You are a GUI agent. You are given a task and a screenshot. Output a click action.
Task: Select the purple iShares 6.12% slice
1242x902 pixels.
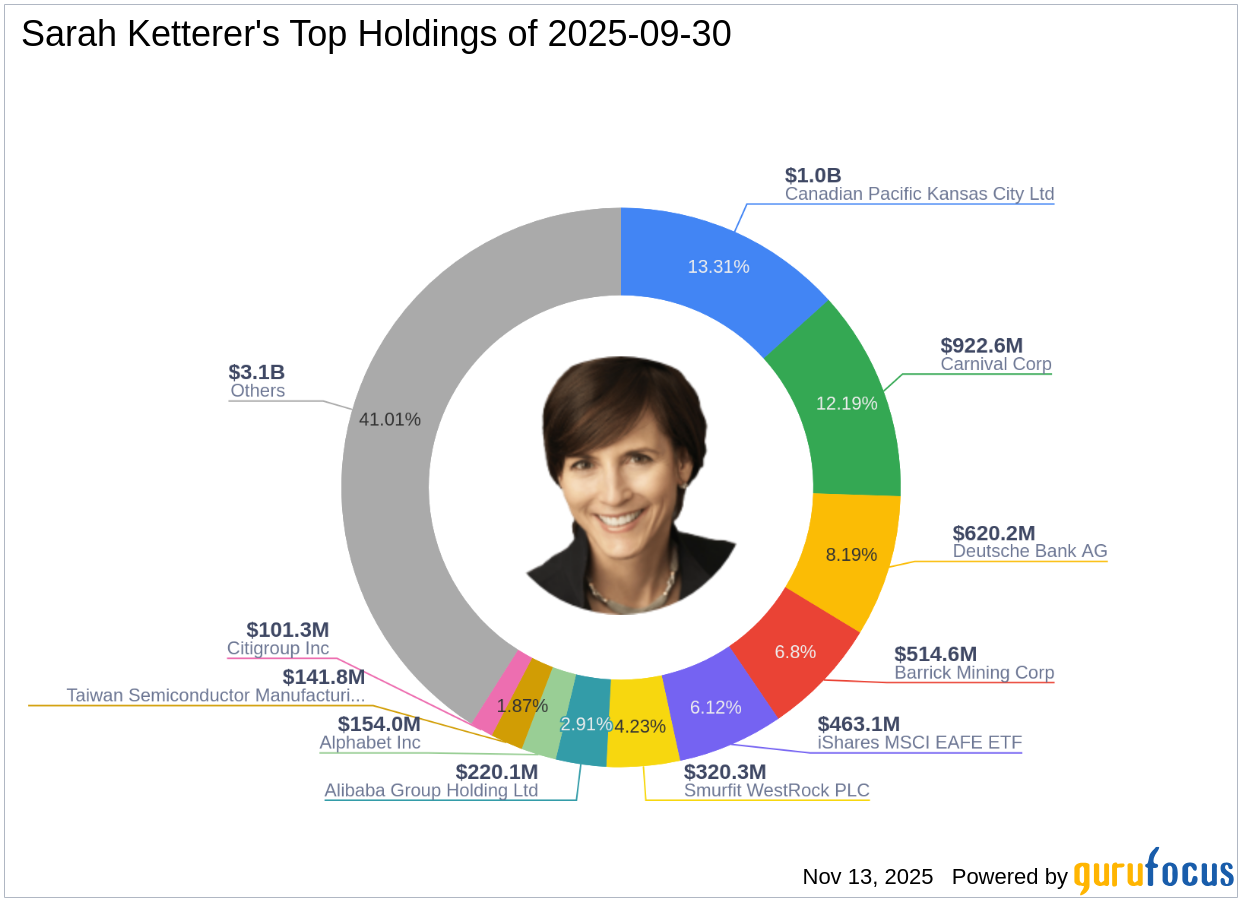[x=715, y=707]
